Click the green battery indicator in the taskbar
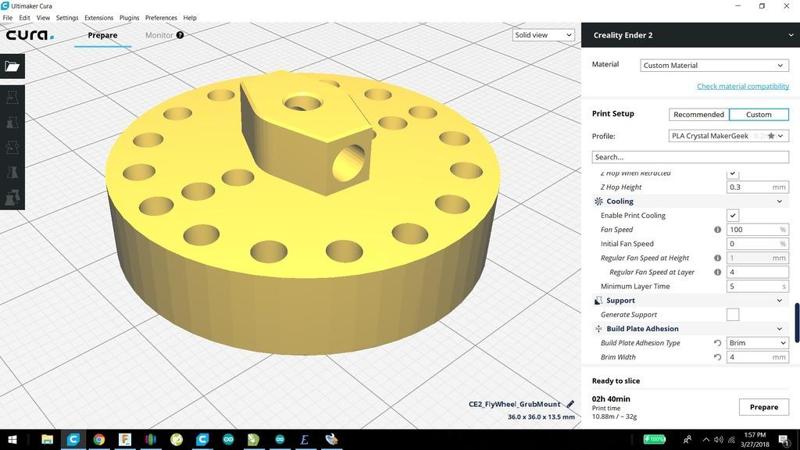The width and height of the screenshot is (800, 450). coord(654,439)
